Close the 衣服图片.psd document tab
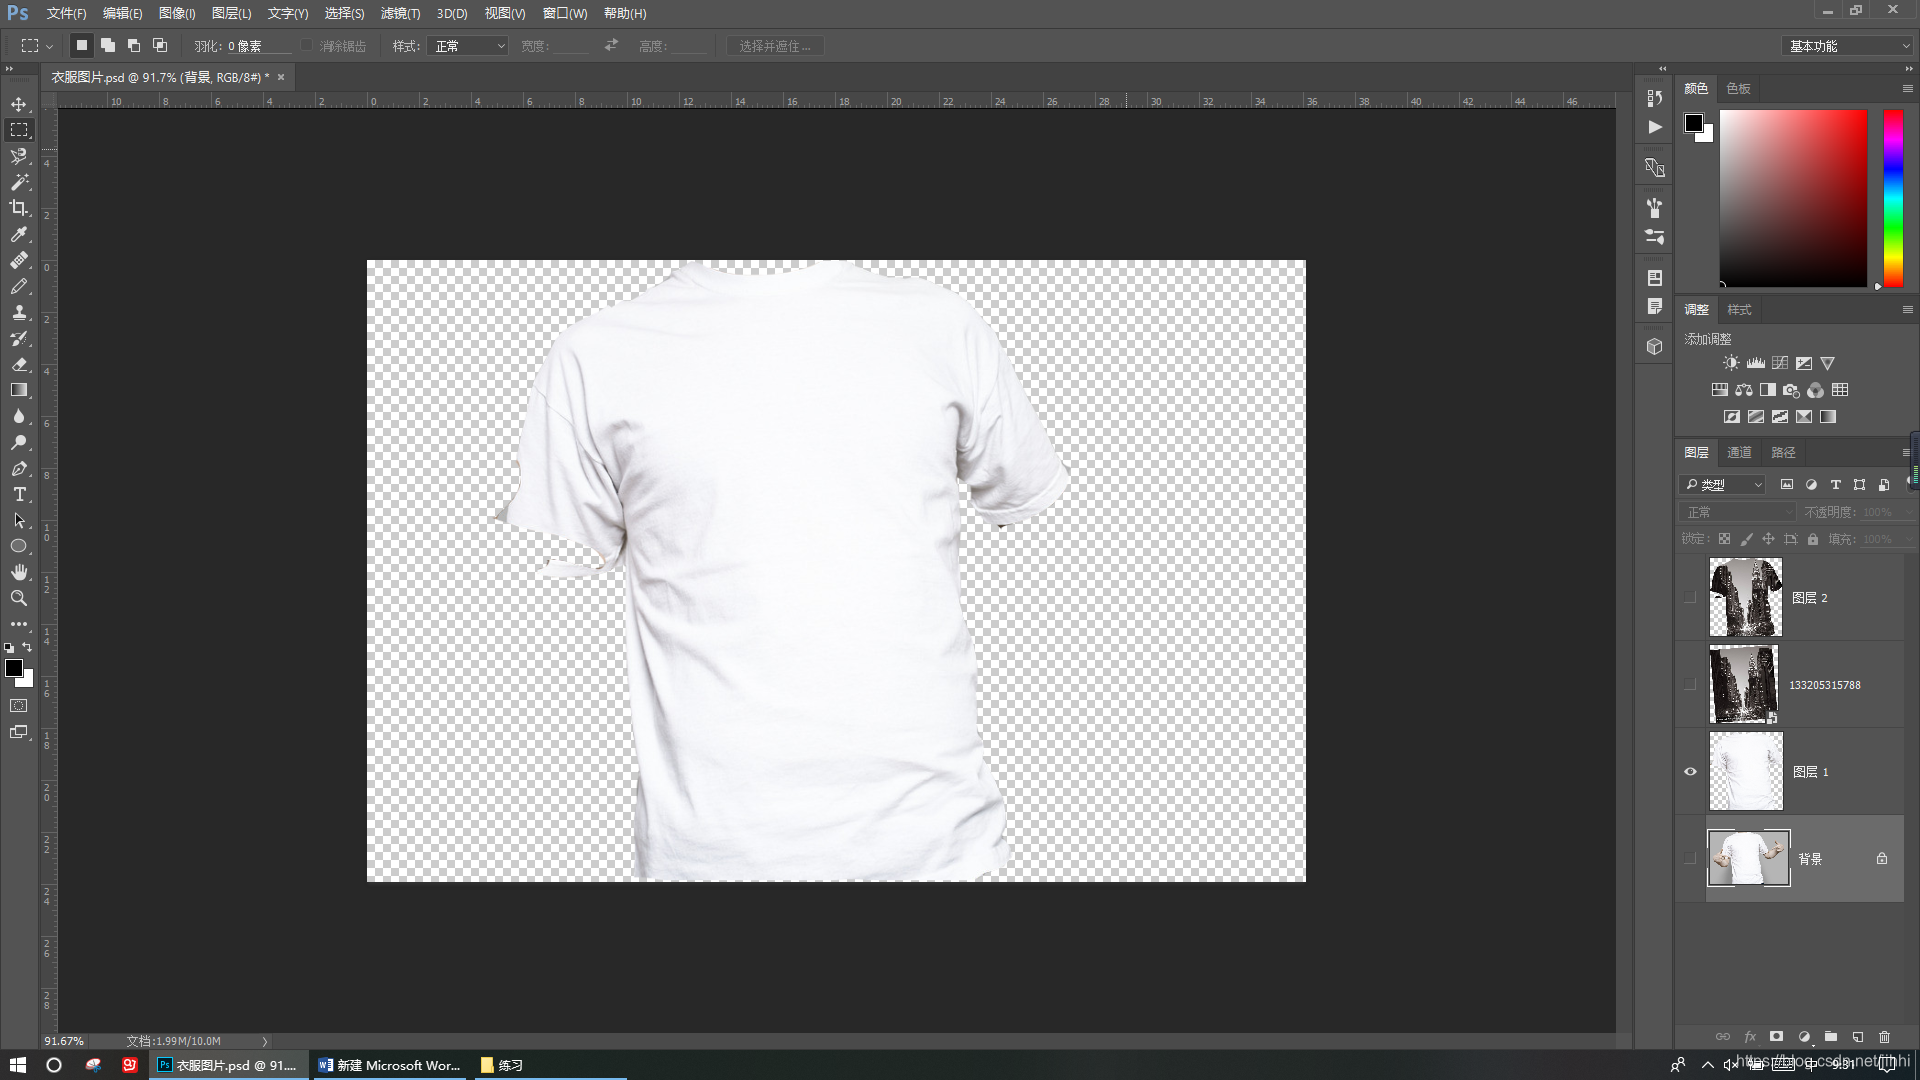The height and width of the screenshot is (1080, 1920). tap(281, 77)
